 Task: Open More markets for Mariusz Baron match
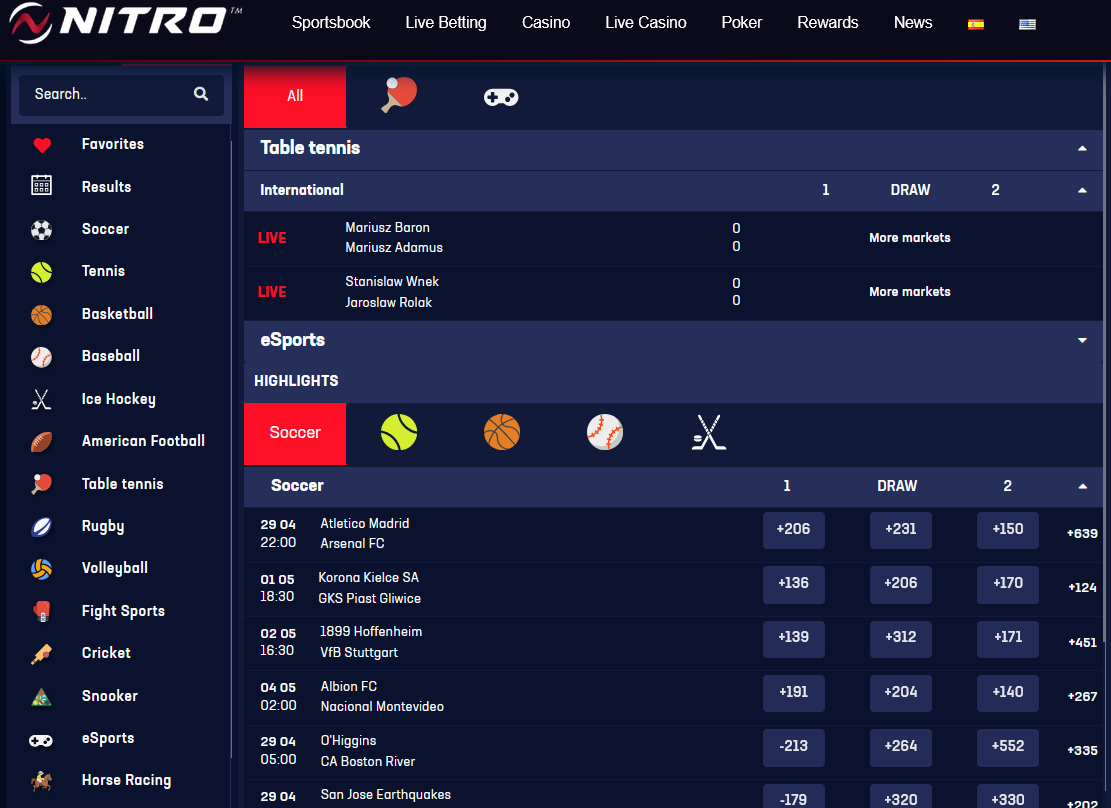point(910,238)
